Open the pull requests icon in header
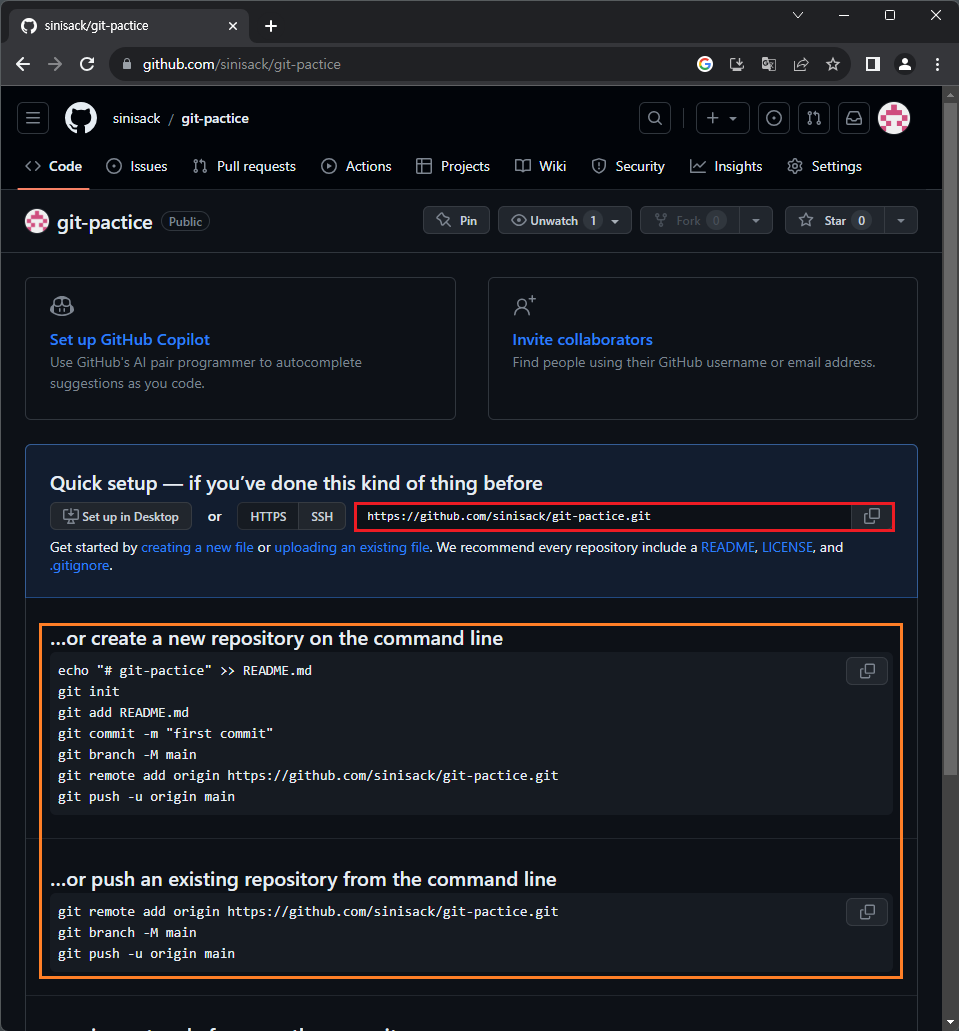The image size is (959, 1031). [814, 118]
